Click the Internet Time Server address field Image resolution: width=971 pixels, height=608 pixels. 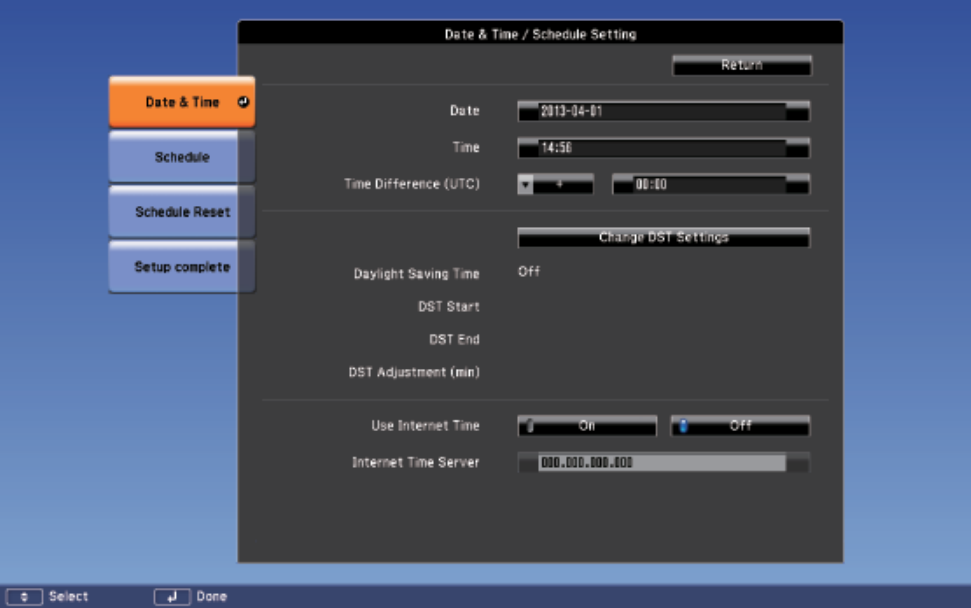pyautogui.click(x=663, y=463)
